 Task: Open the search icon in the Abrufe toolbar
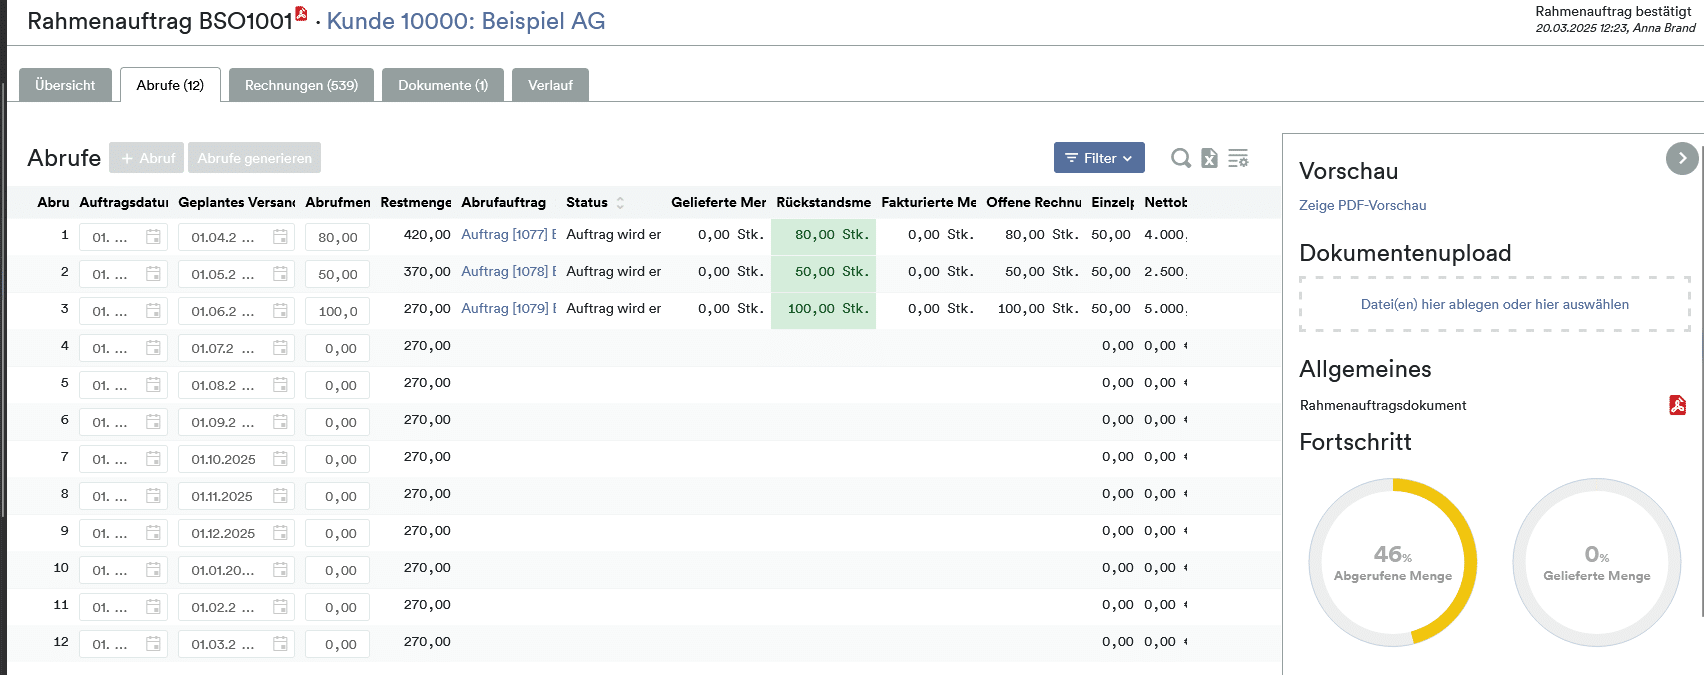point(1181,158)
